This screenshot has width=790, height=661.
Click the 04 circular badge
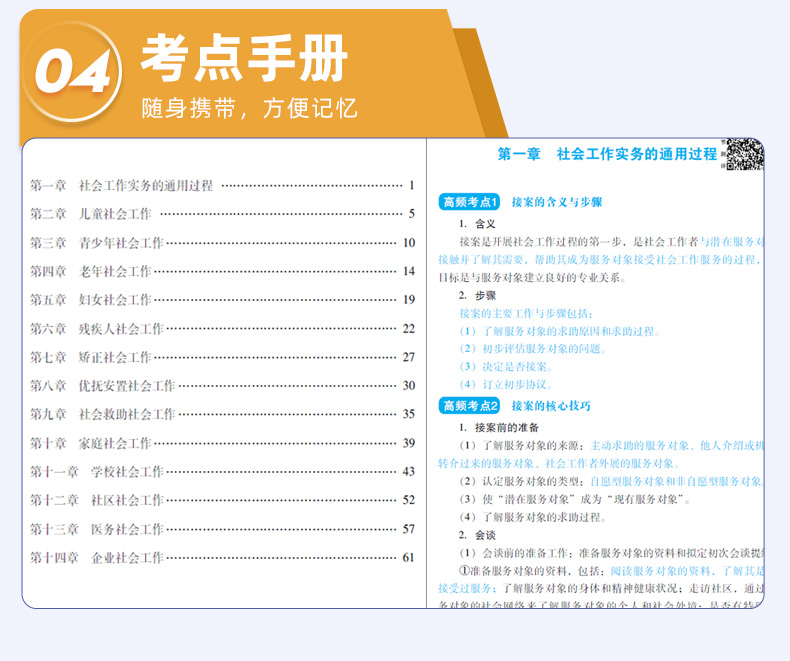click(72, 72)
